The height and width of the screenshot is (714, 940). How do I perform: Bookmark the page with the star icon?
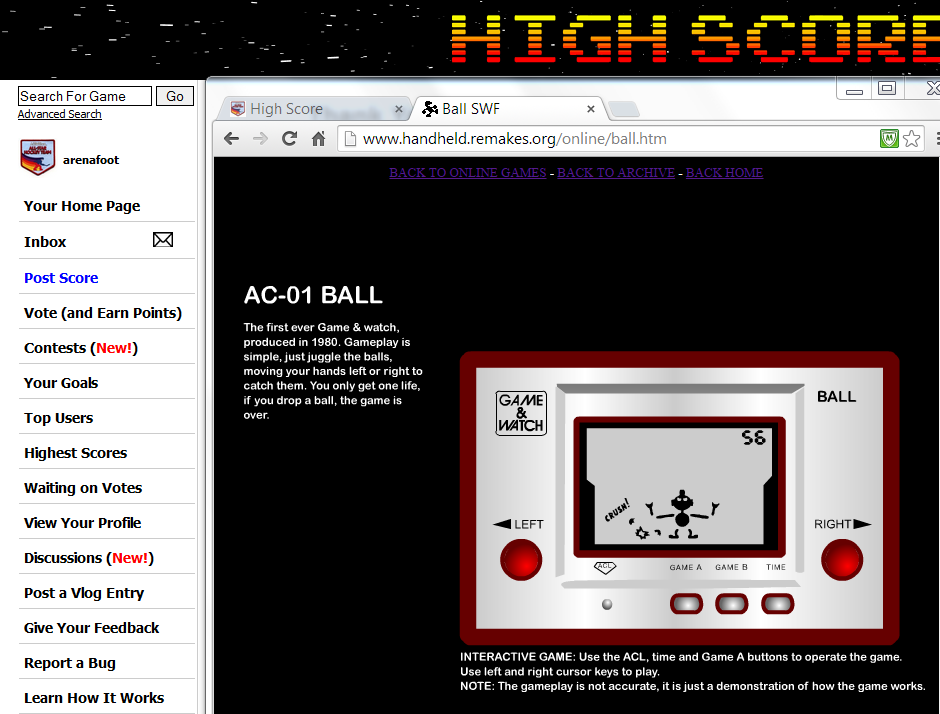pyautogui.click(x=911, y=139)
